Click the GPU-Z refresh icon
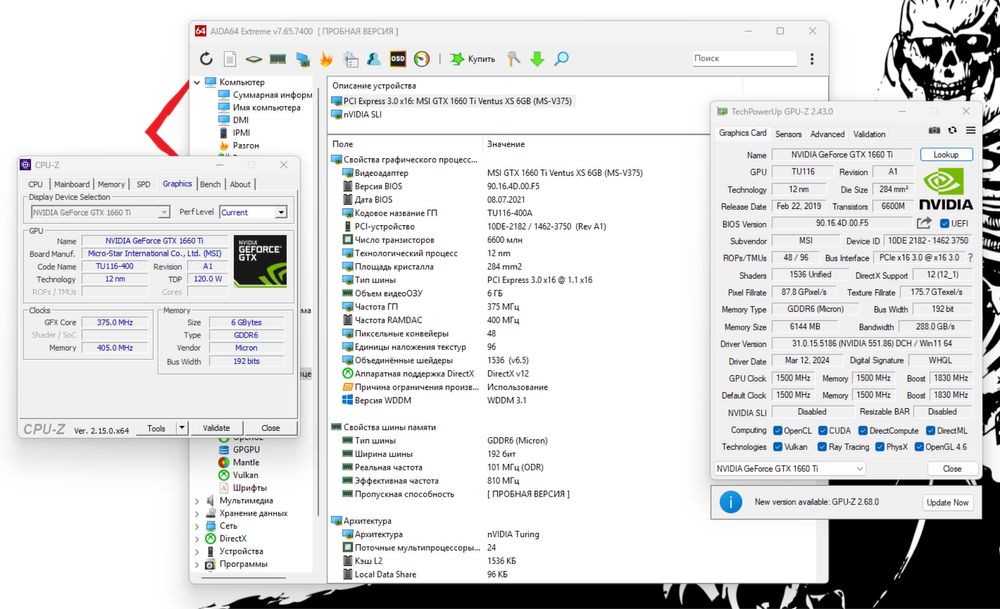This screenshot has height=609, width=1000. pos(952,130)
